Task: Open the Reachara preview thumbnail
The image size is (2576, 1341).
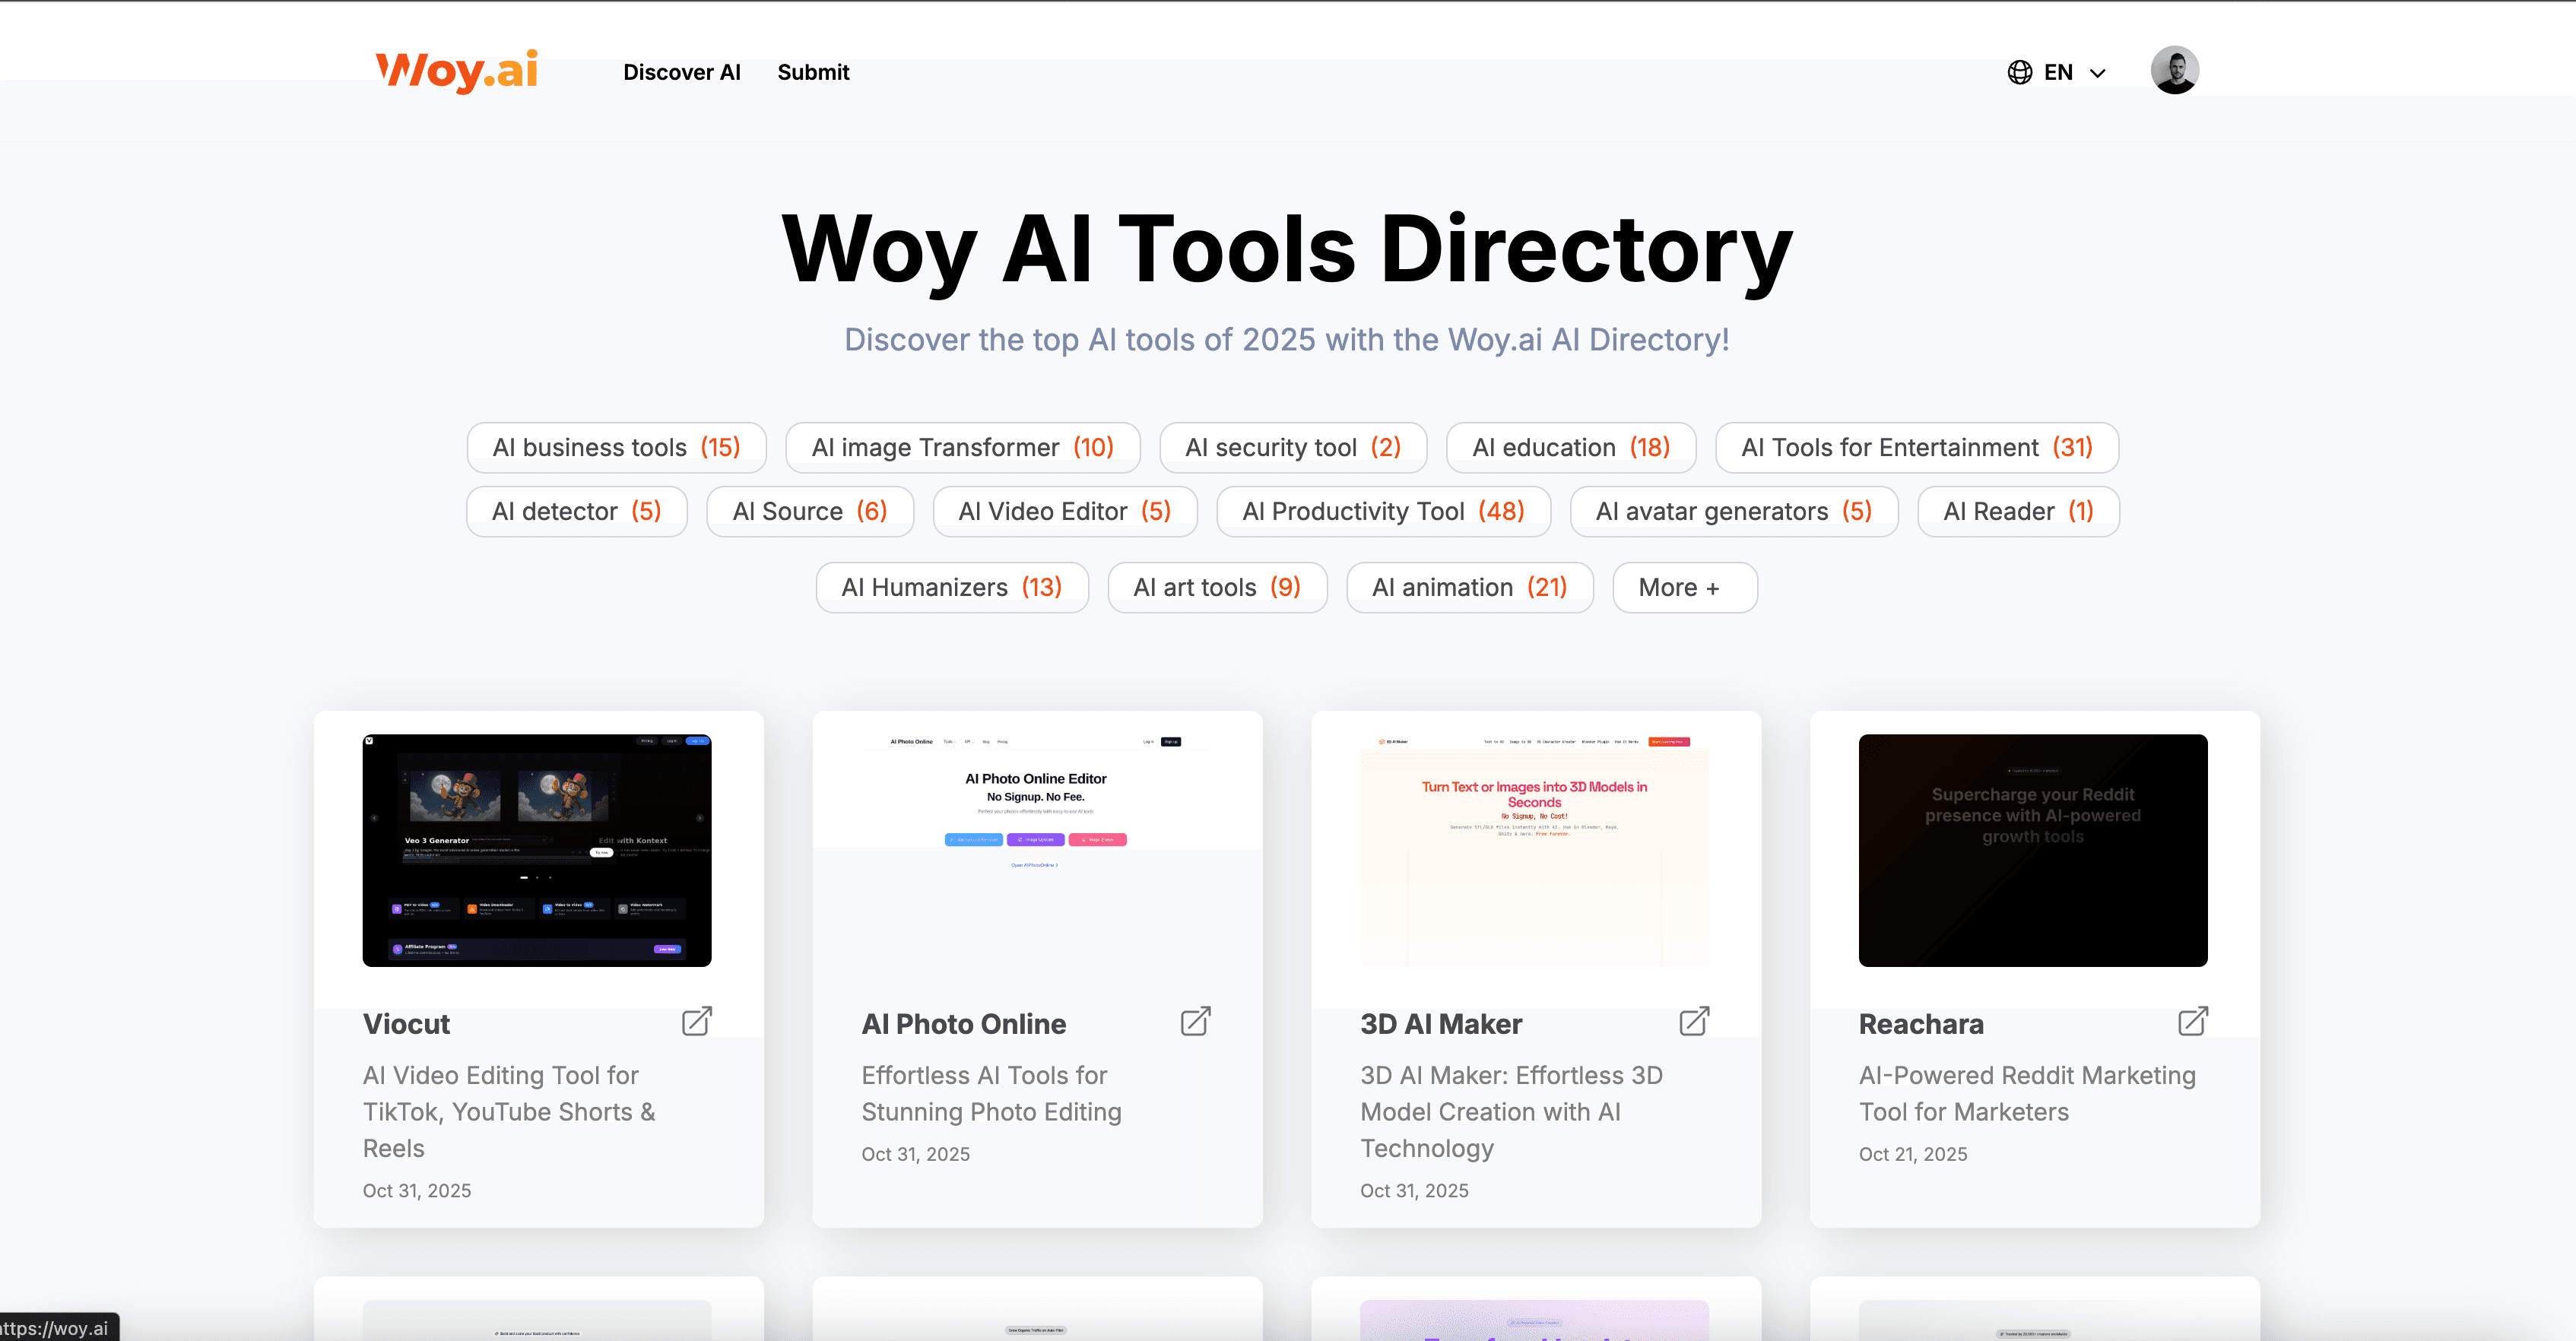Action: point(2033,850)
